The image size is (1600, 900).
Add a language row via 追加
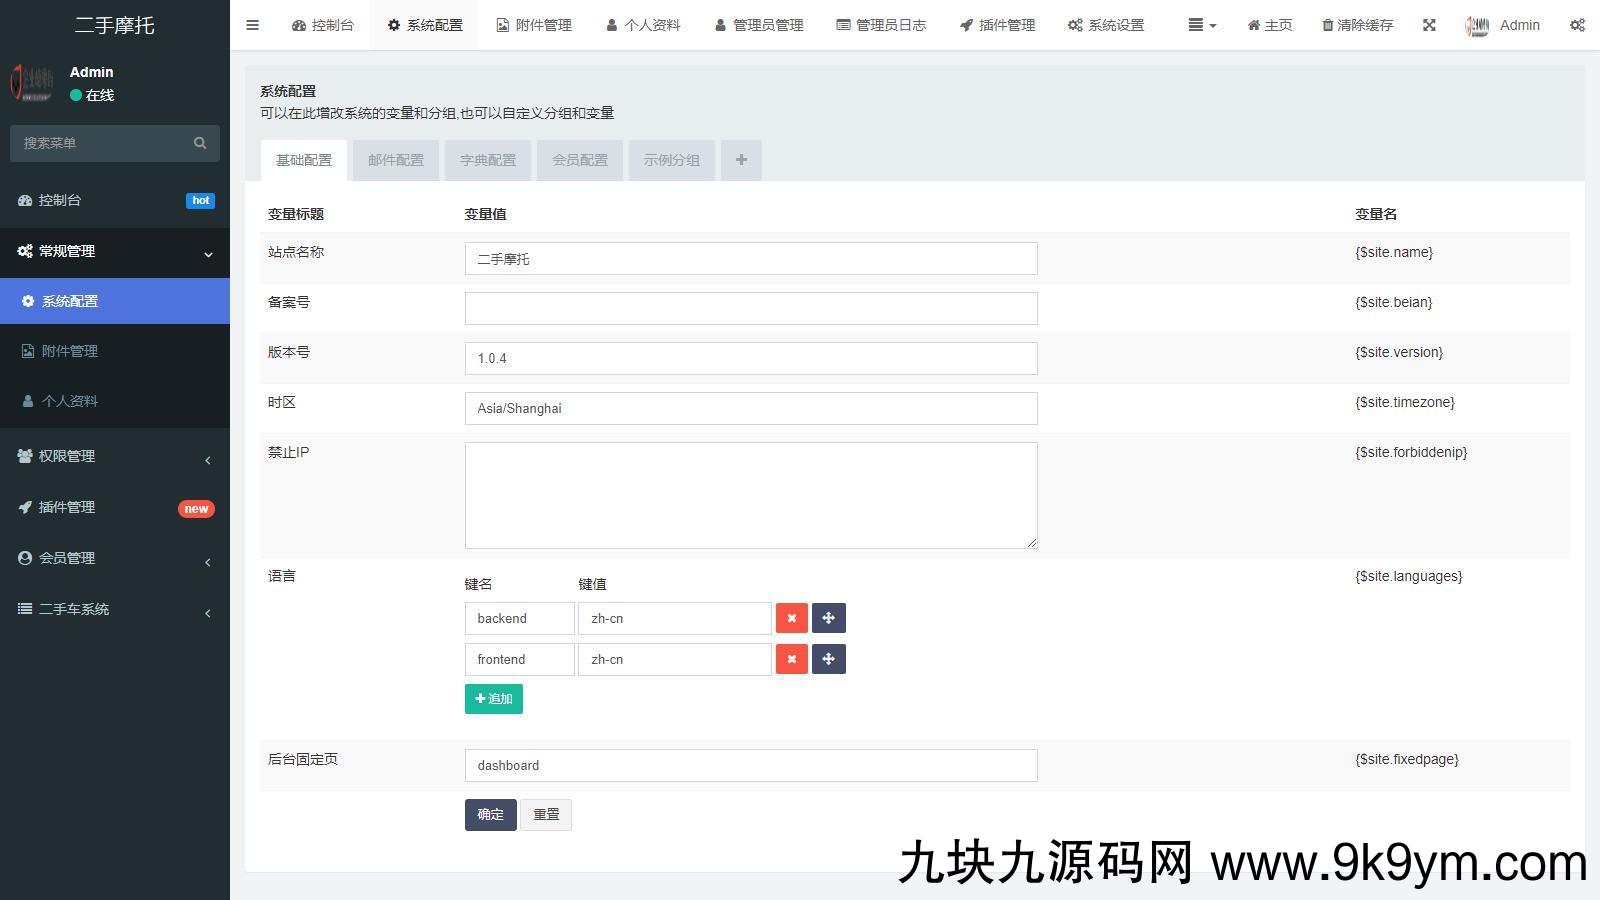[493, 698]
